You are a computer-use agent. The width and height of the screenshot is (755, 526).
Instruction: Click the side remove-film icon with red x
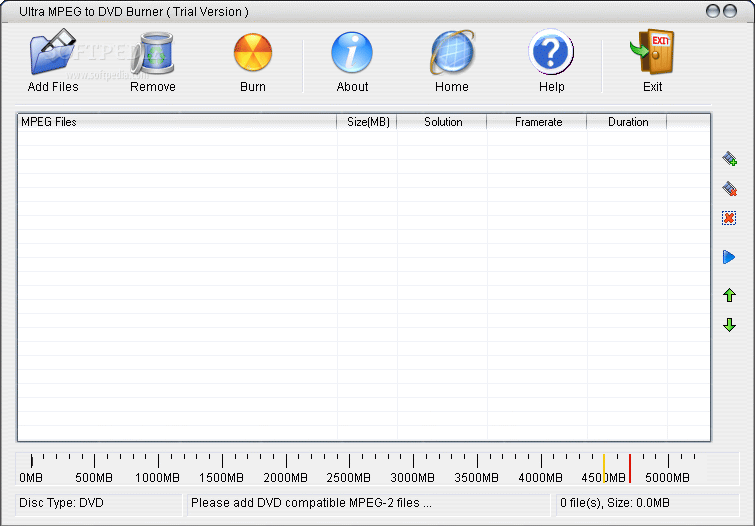point(729,188)
